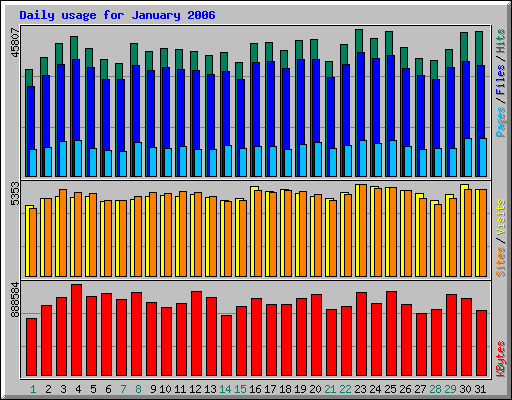Image resolution: width=512 pixels, height=400 pixels.
Task: Click the chart title "Daily usage for January 2006"
Action: [117, 15]
